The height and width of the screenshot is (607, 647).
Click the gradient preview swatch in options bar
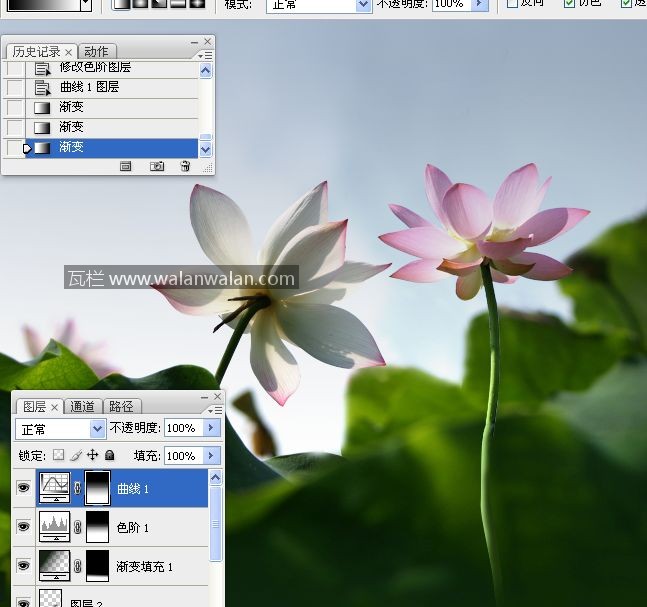(x=42, y=4)
